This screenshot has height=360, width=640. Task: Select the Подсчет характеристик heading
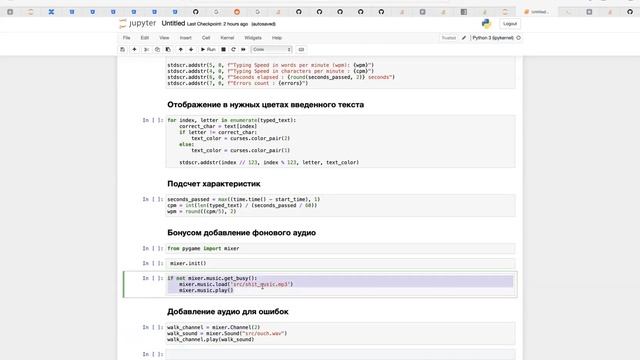[213, 184]
